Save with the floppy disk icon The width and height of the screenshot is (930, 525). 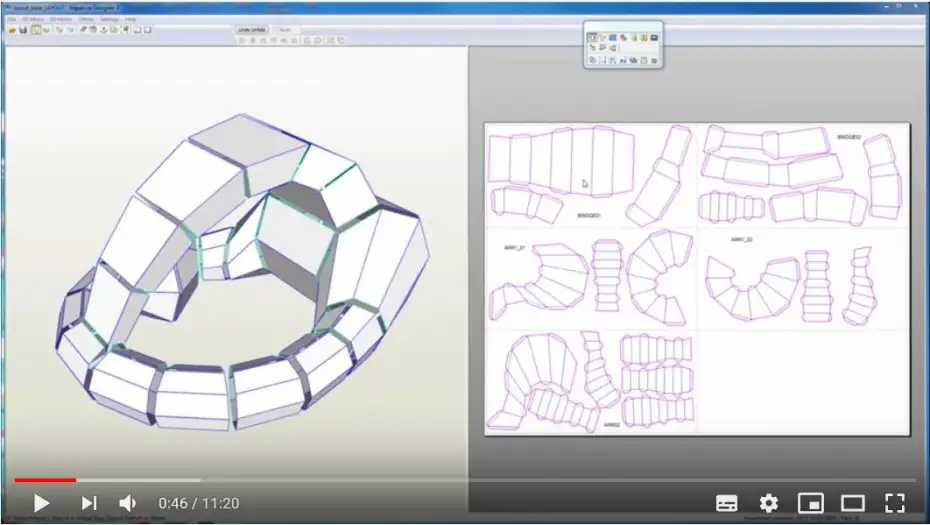coord(23,30)
